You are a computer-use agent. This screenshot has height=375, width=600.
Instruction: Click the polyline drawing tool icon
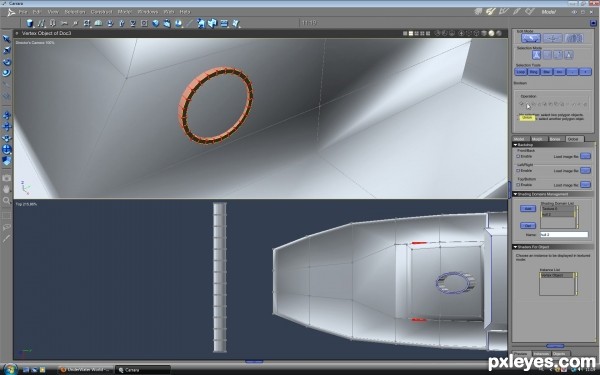tap(41, 23)
